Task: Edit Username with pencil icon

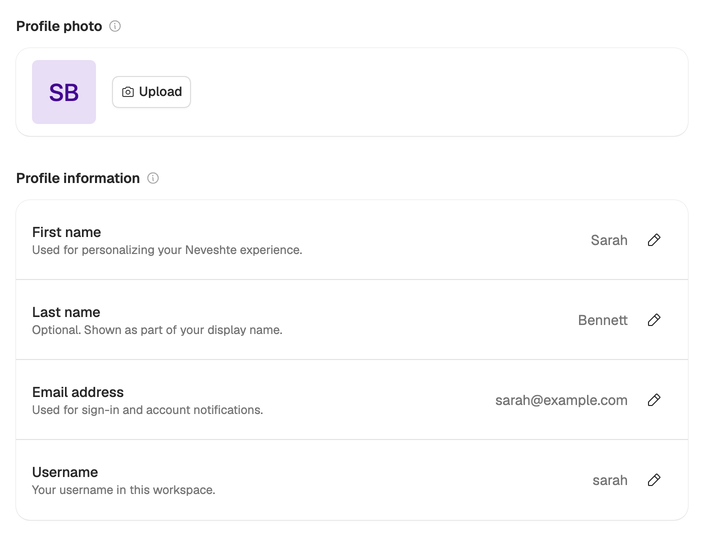Action: [x=654, y=480]
